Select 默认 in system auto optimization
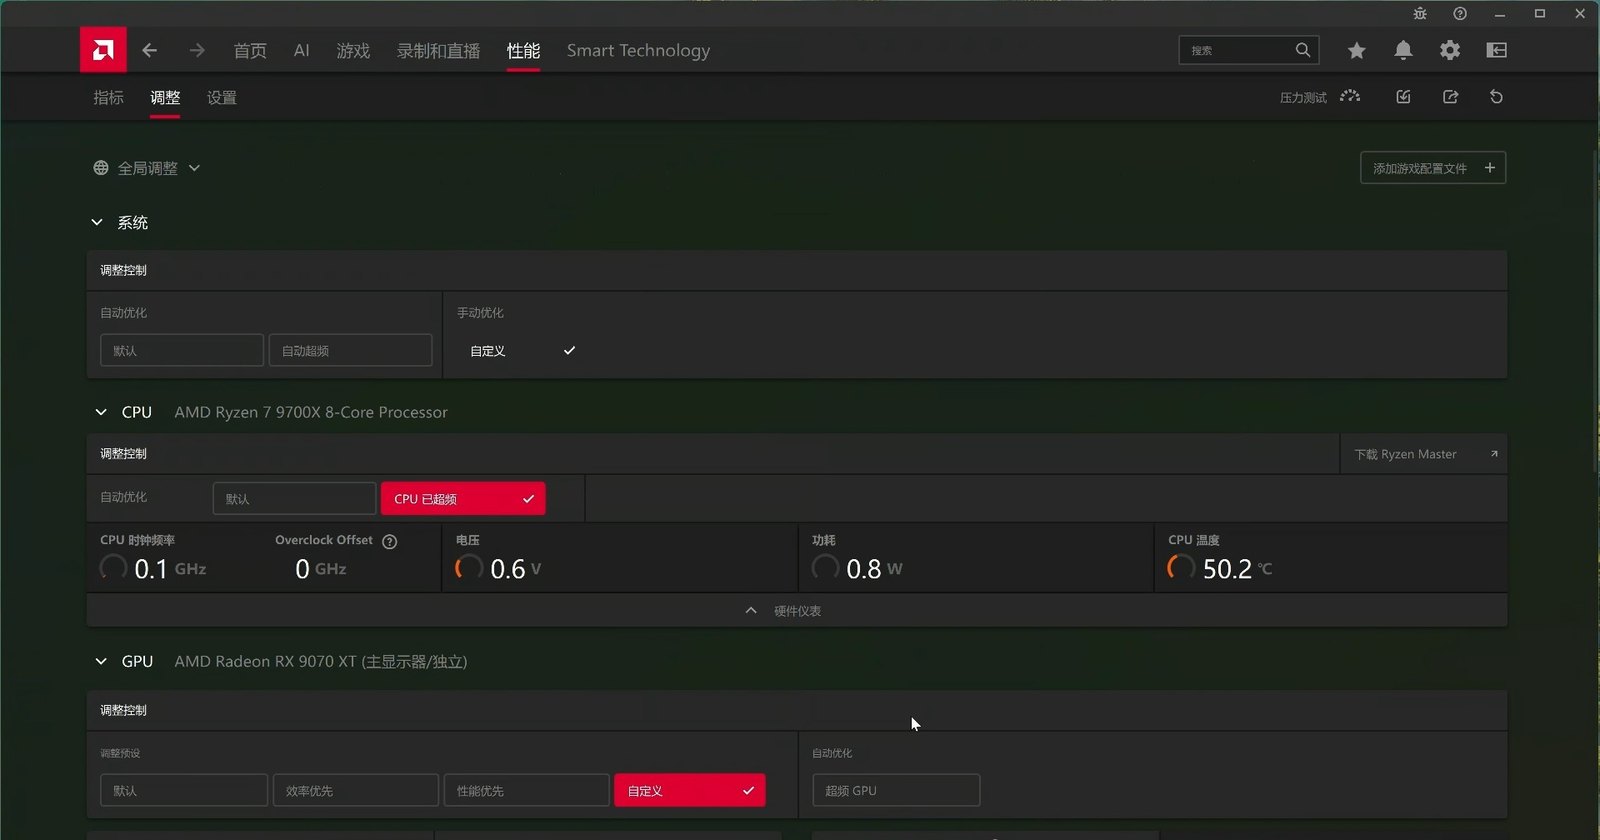 click(x=182, y=351)
